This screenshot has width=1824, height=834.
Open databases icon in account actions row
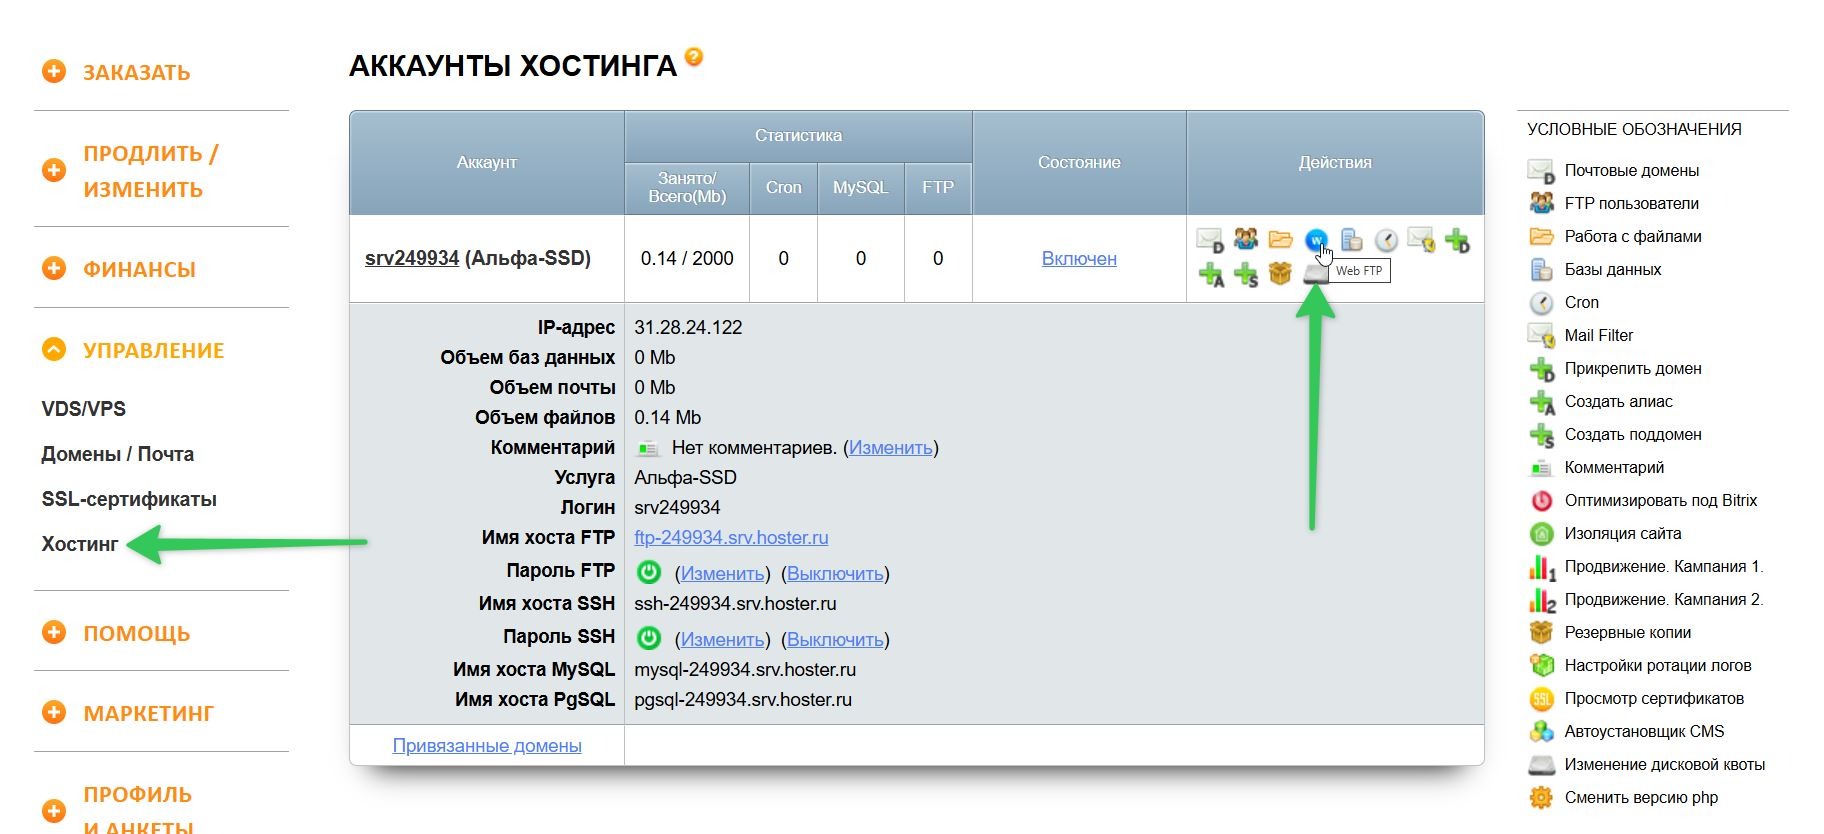click(1351, 240)
